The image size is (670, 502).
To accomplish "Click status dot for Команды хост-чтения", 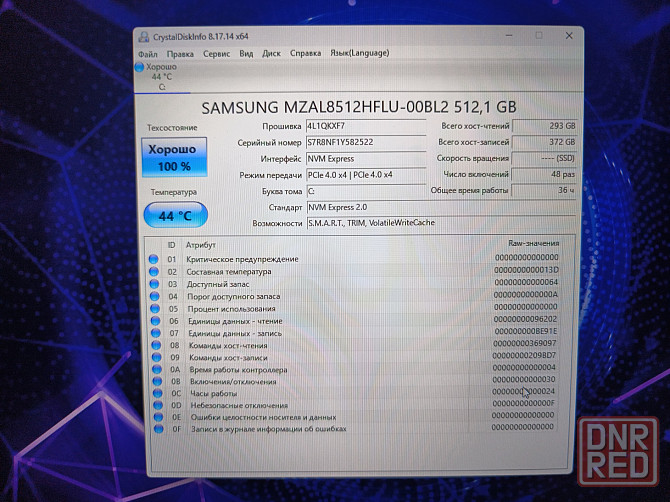I will tap(156, 345).
